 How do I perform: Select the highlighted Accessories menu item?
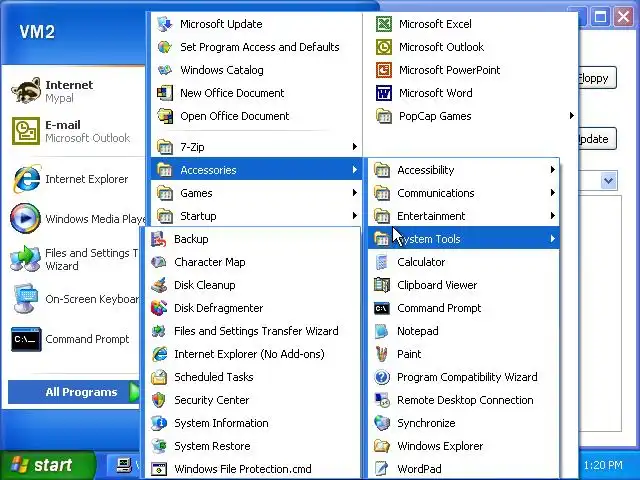256,170
